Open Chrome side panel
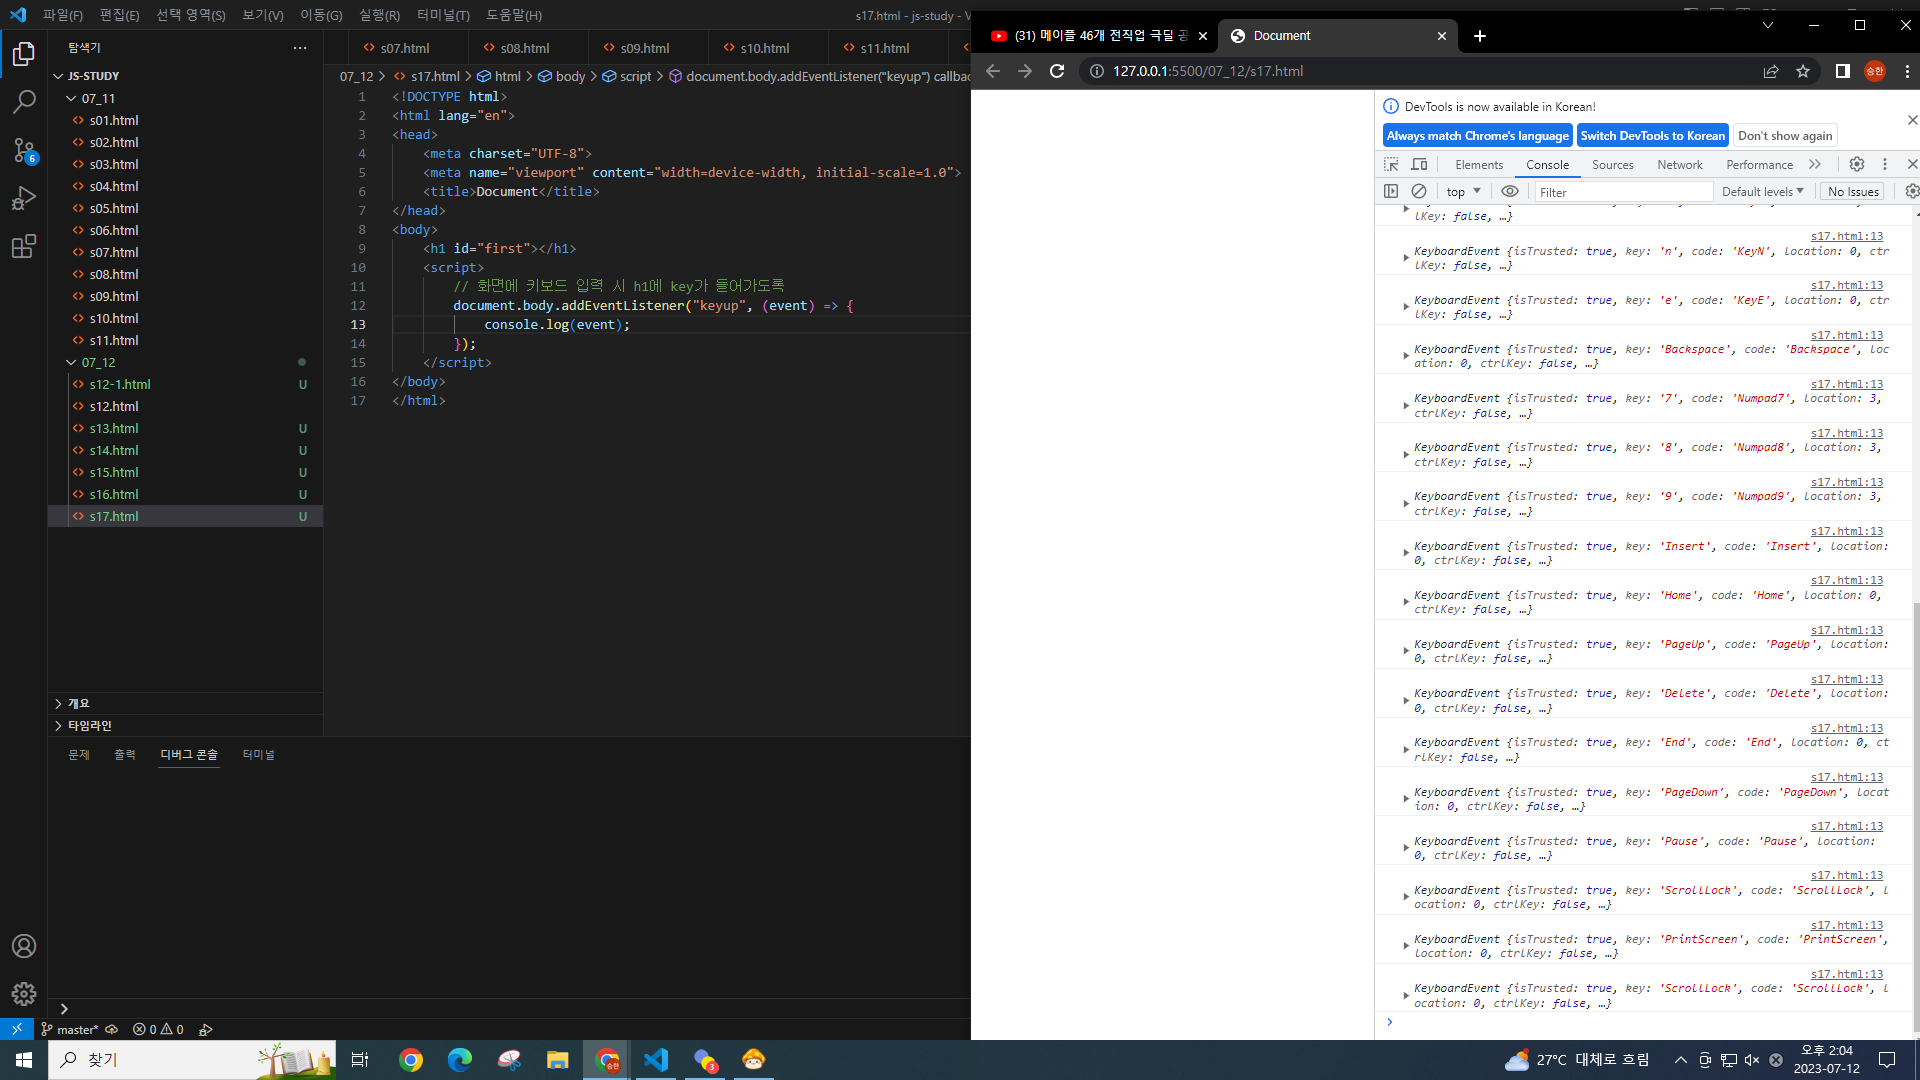1920x1080 pixels. 1843,71
